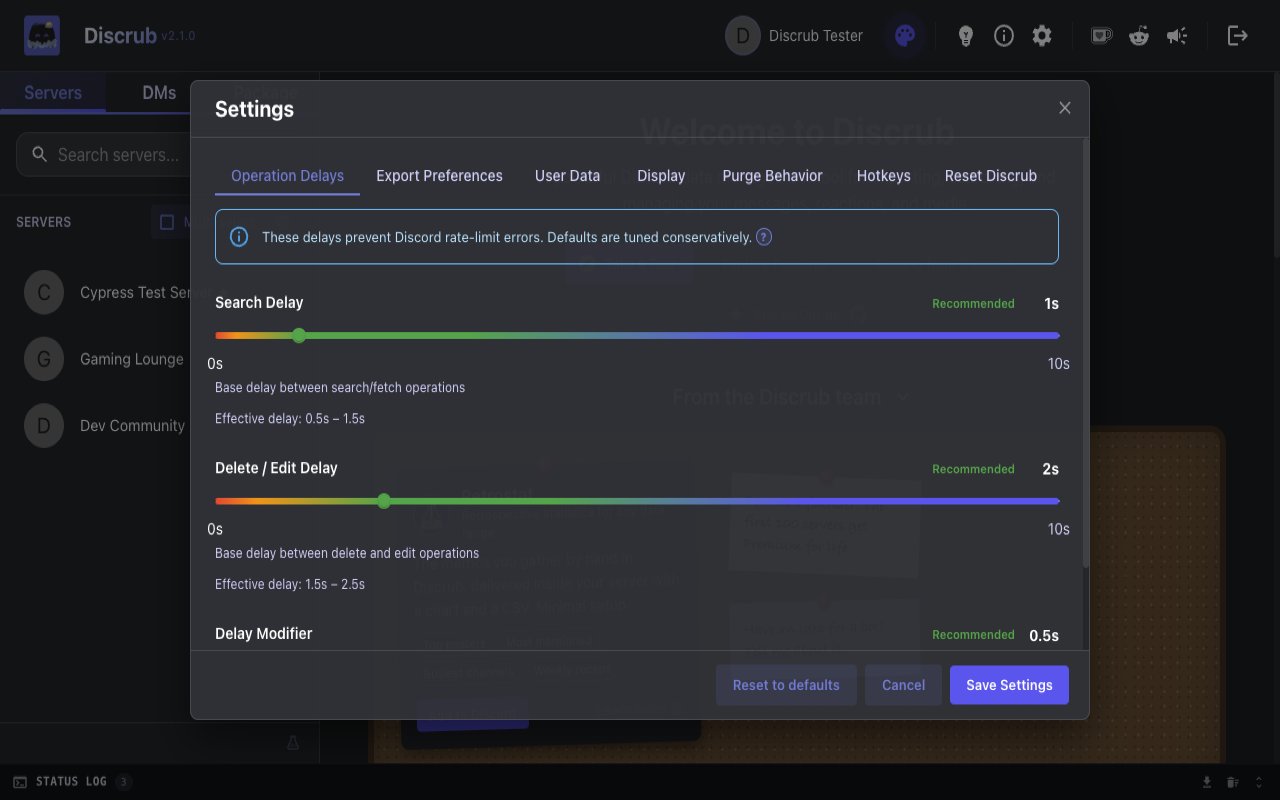Click the Ko-fi coffee cup icon
1280x800 pixels.
click(x=1101, y=36)
